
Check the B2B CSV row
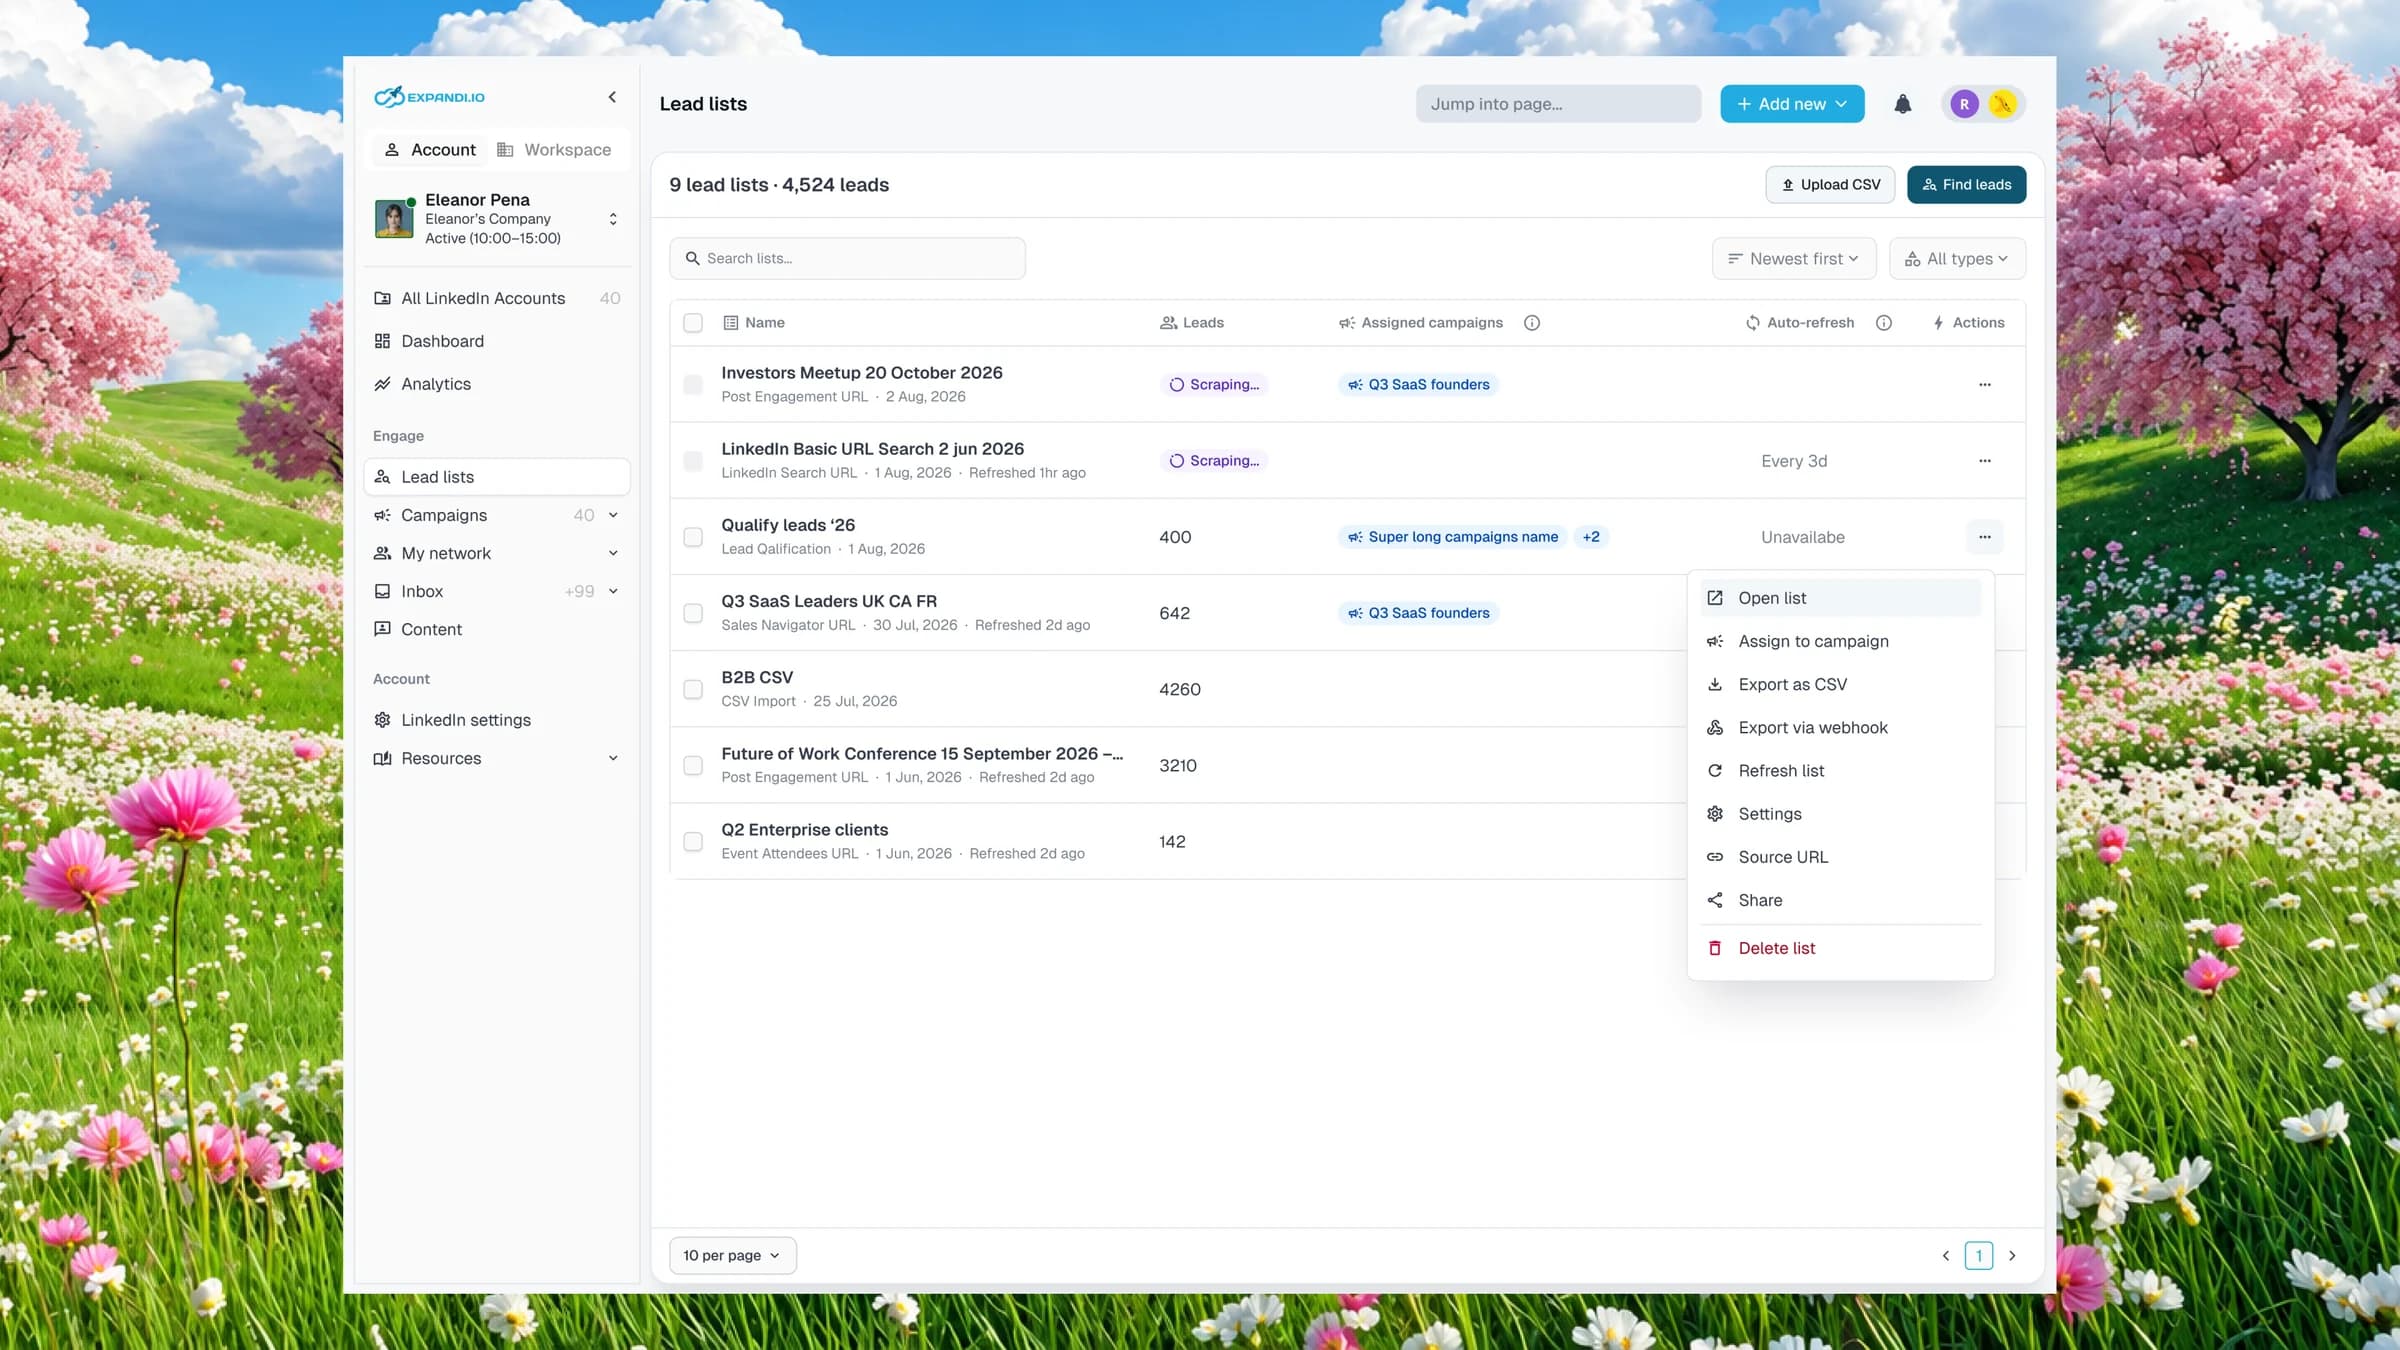point(692,689)
